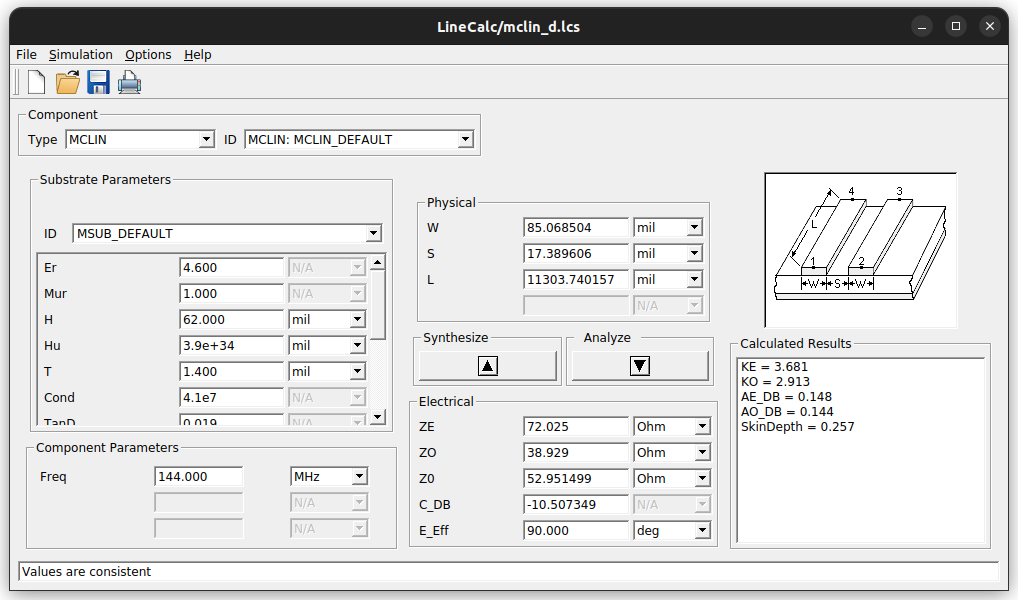Click the substrate list scroll-up arrow

tap(378, 262)
